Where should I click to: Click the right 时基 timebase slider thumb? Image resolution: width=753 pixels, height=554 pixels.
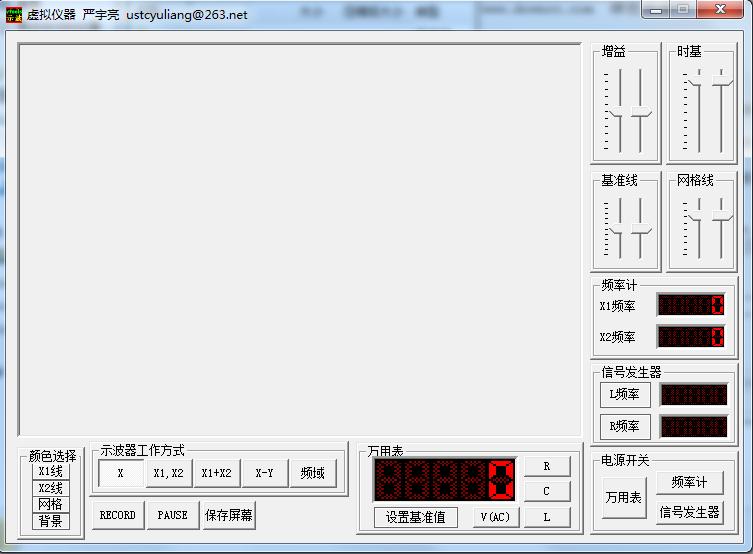coord(722,81)
